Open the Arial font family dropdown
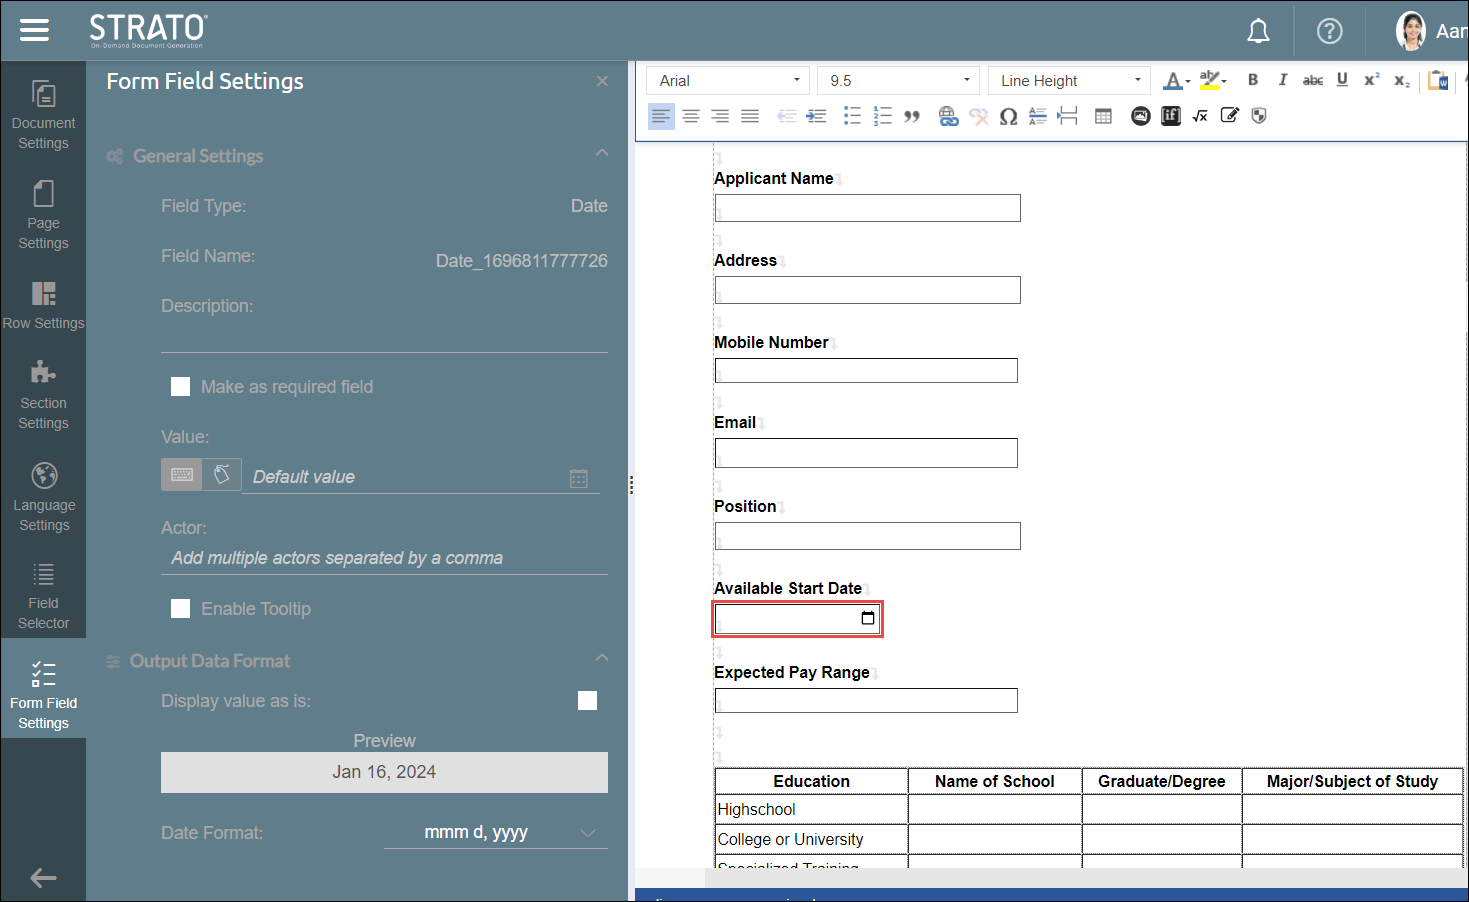This screenshot has height=902, width=1469. point(728,80)
